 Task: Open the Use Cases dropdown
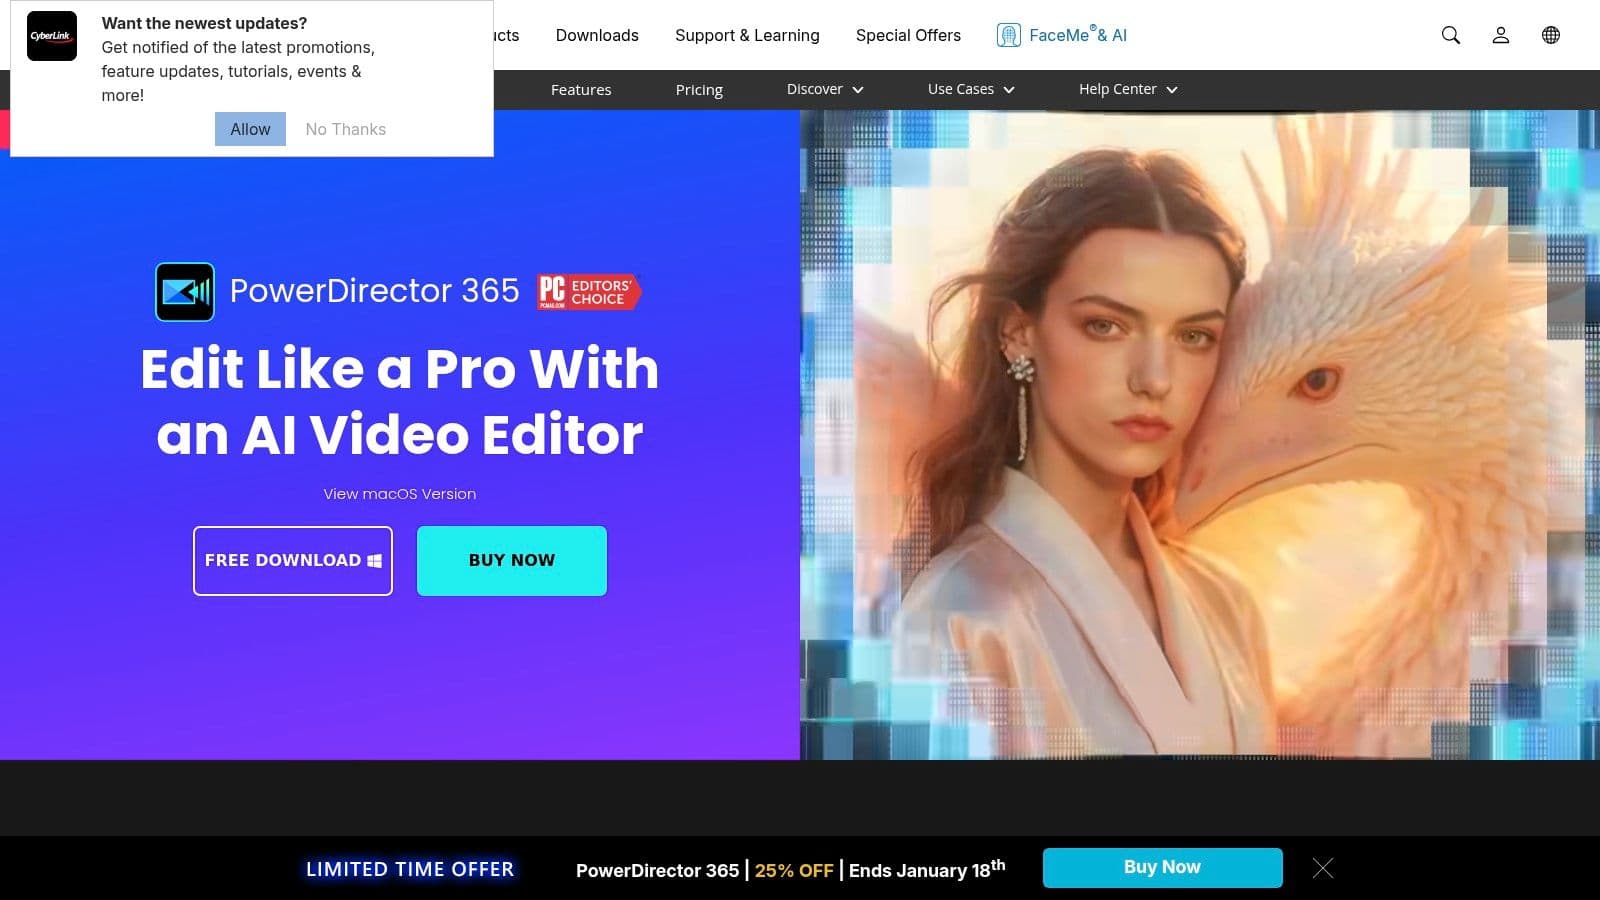969,89
